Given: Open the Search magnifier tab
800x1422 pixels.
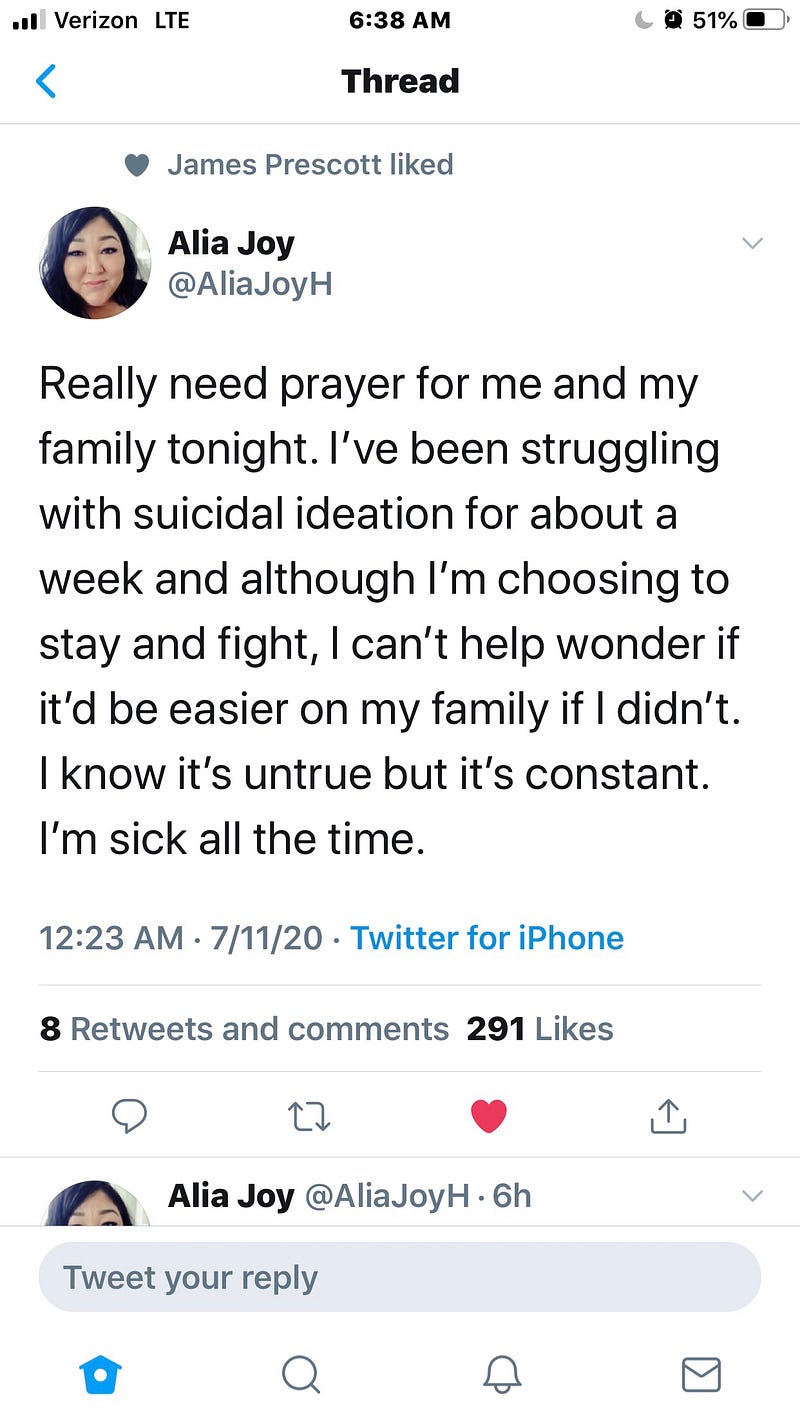Looking at the screenshot, I should (x=299, y=1374).
